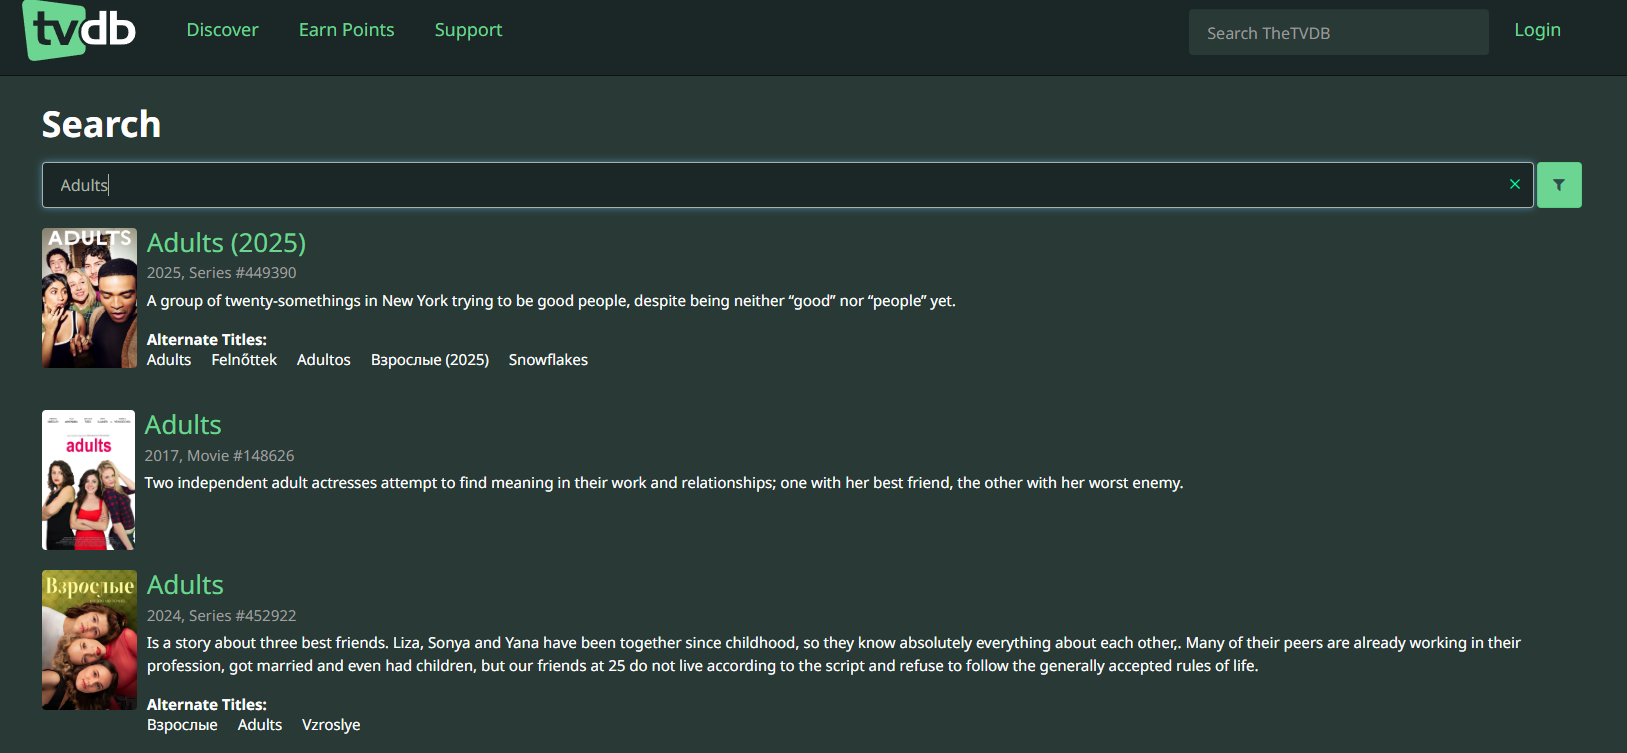
Task: Open the Adults 2017 movie title link
Action: click(x=183, y=425)
